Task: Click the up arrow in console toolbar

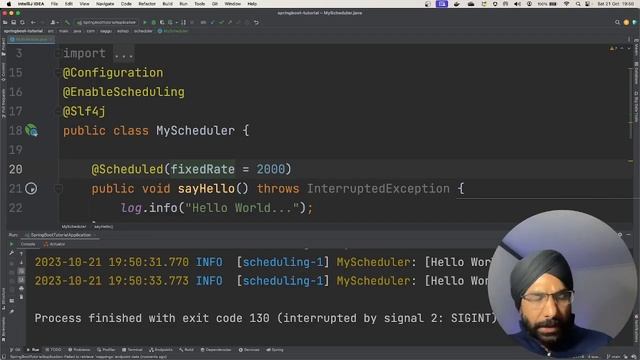Action: [21, 253]
